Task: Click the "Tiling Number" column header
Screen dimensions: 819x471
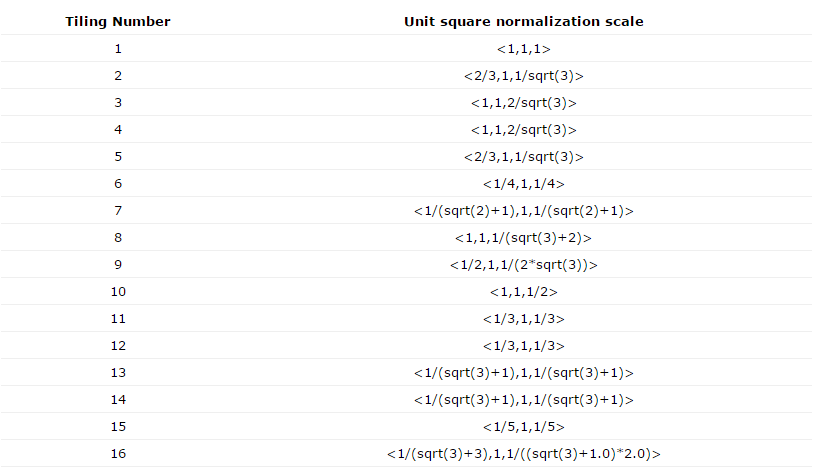Action: click(118, 20)
